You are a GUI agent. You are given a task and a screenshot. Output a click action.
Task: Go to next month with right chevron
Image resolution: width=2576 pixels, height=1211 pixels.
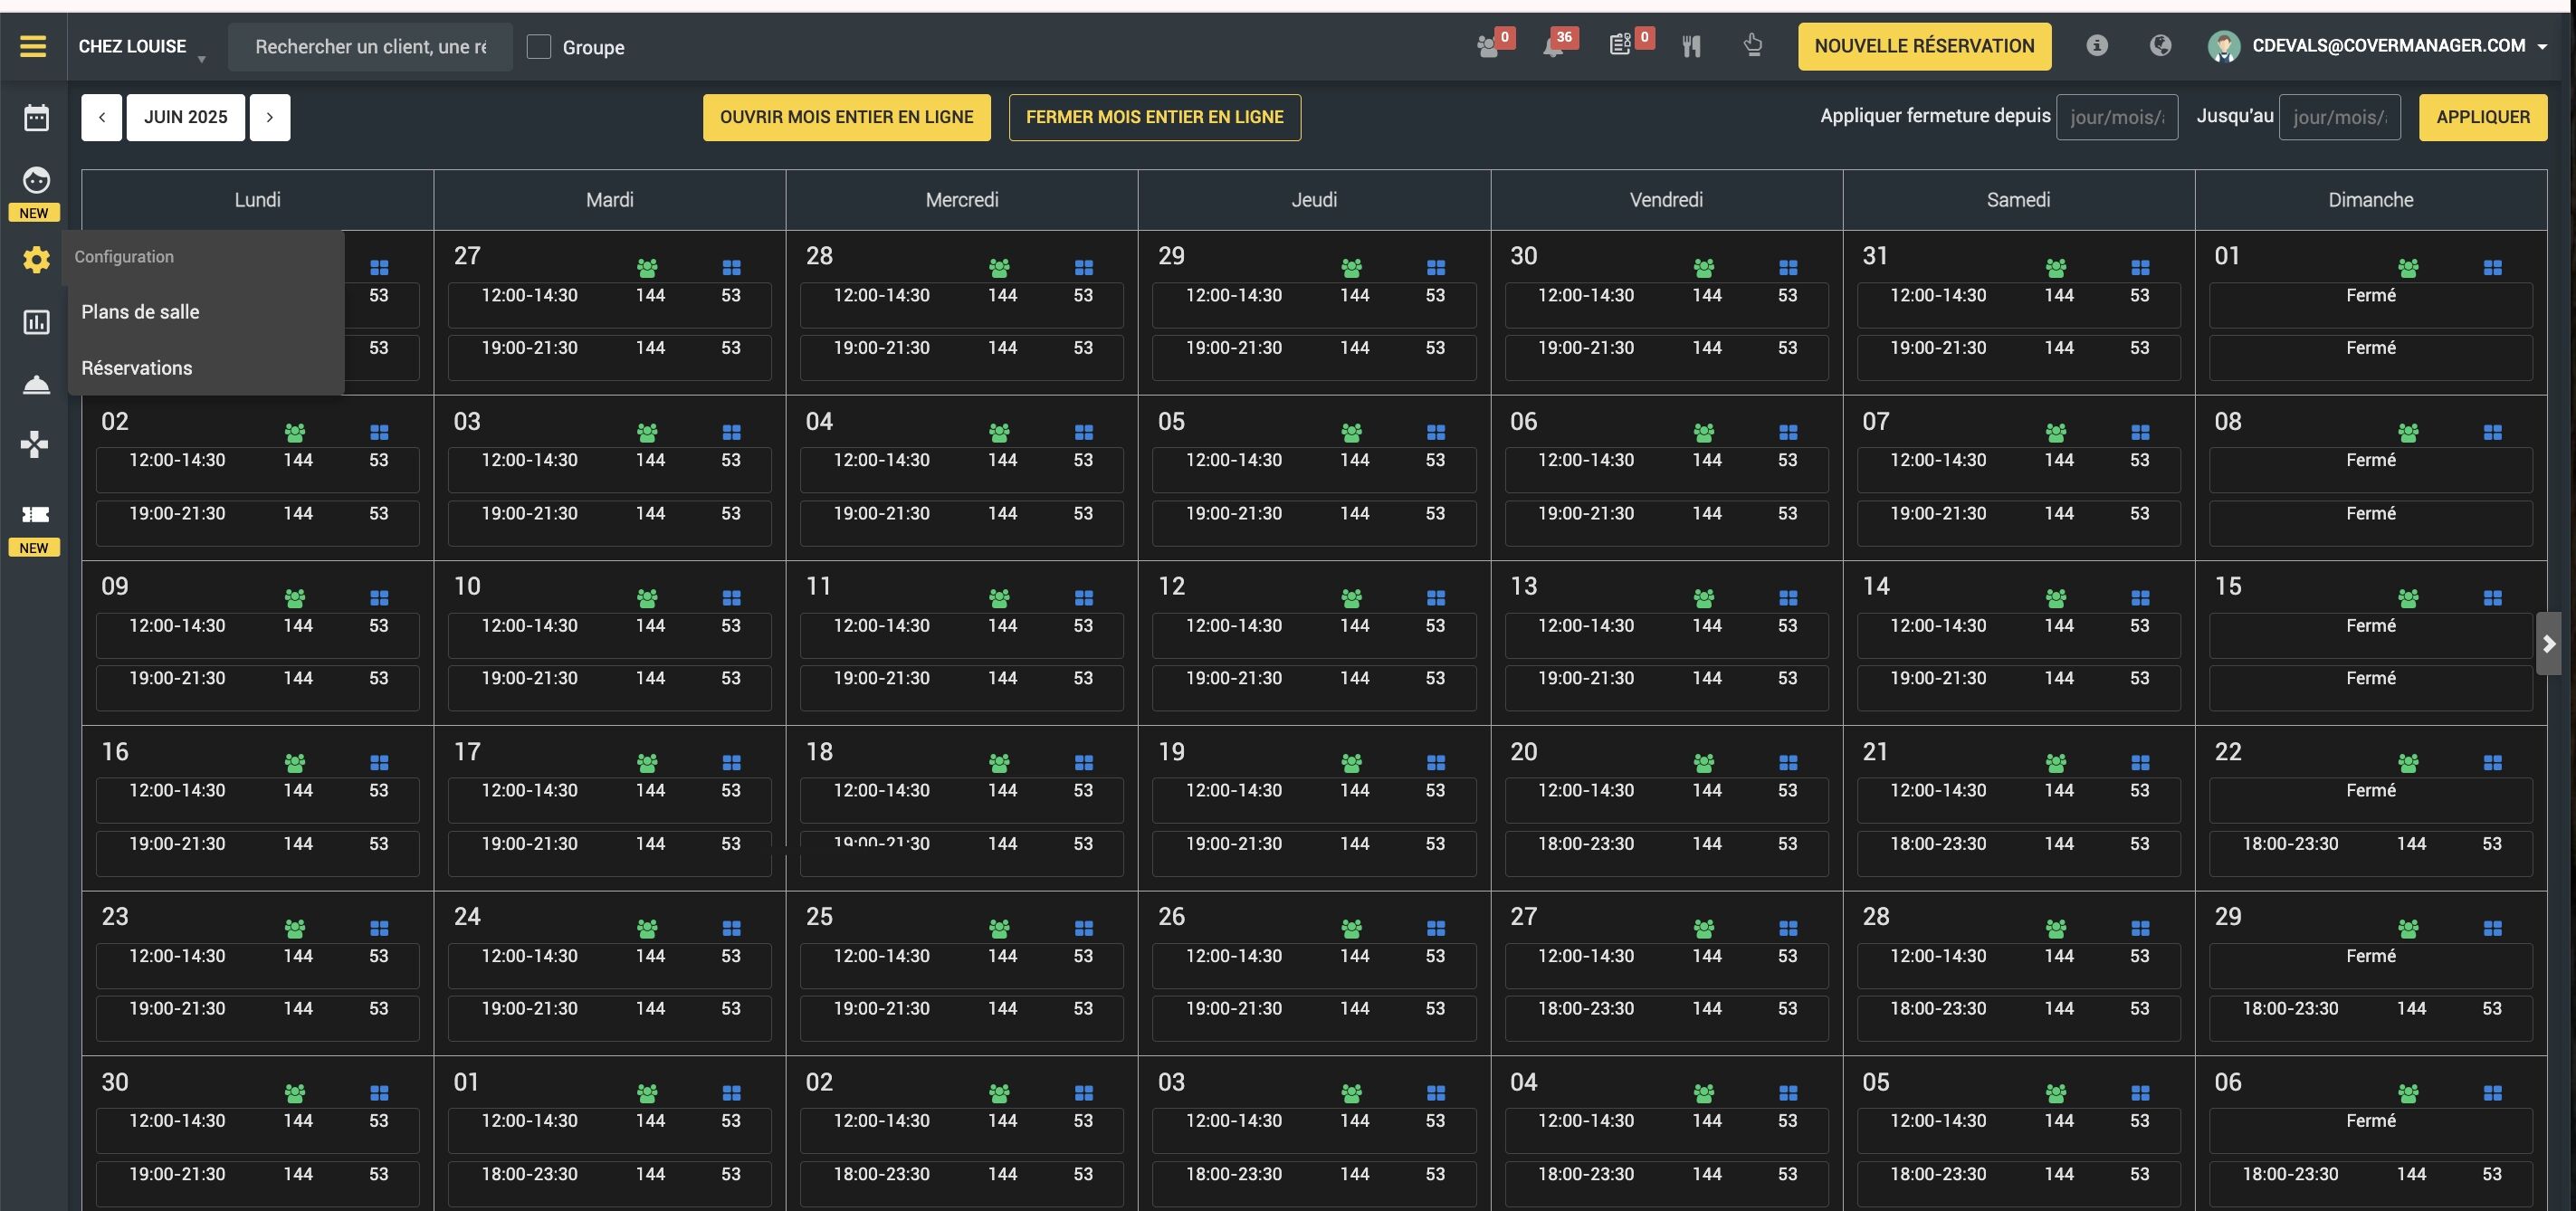[x=270, y=118]
